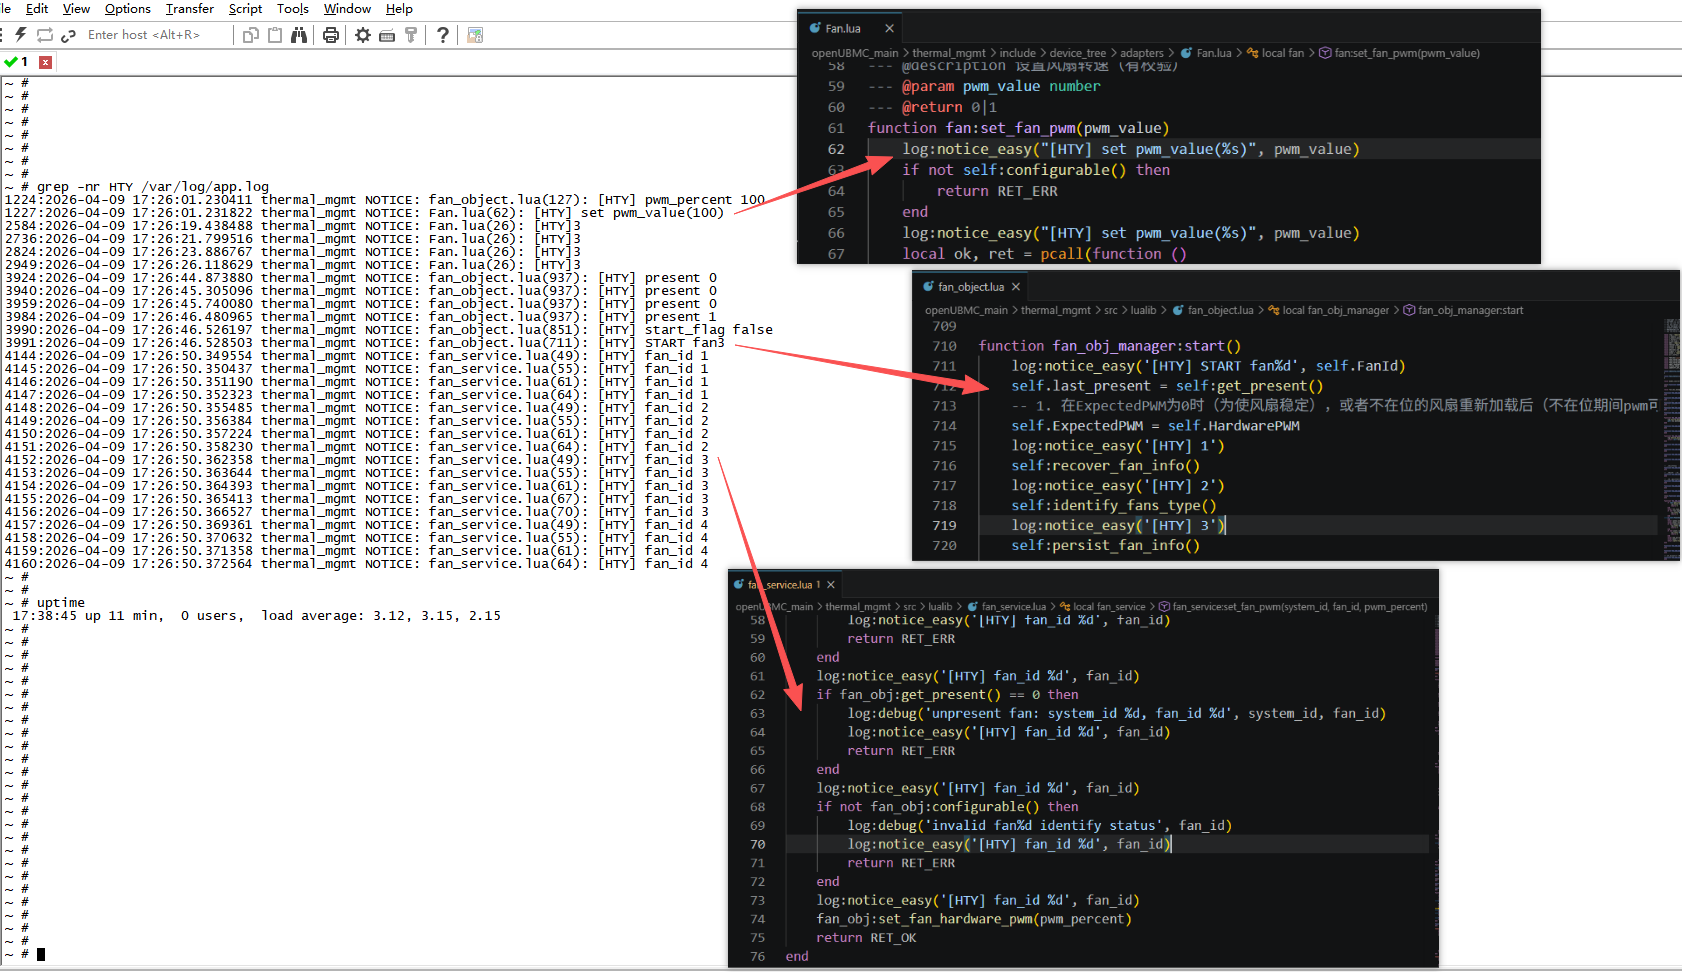Screen dimensions: 1682x972
Task: Click the Paste clipboard icon
Action: [275, 35]
